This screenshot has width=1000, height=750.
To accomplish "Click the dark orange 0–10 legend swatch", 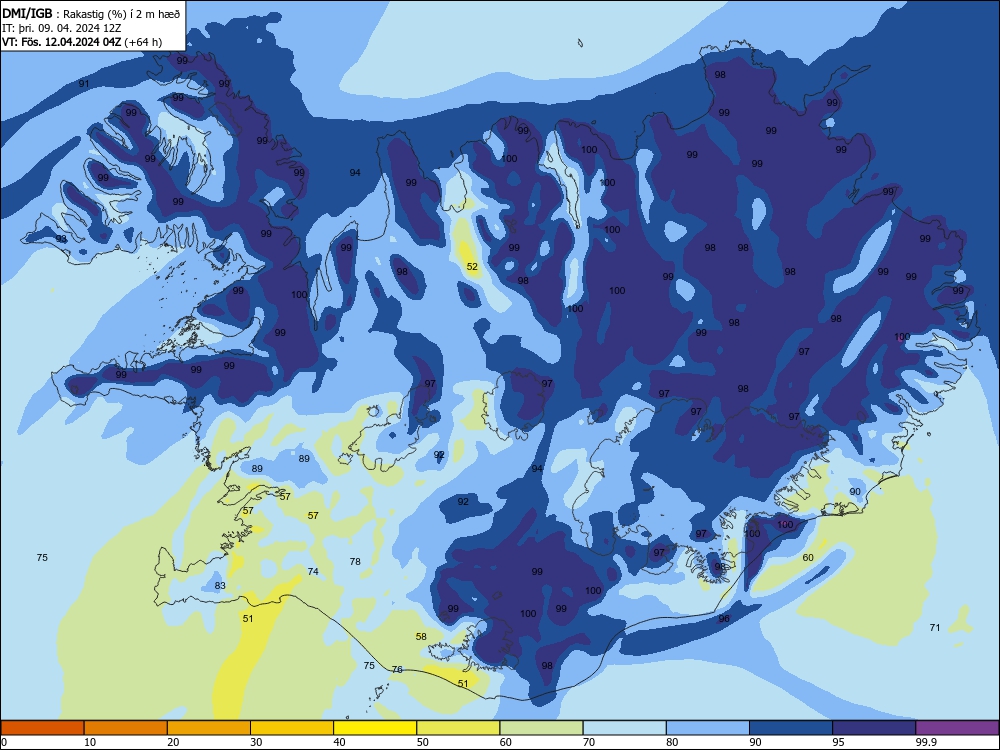I will 42,728.
